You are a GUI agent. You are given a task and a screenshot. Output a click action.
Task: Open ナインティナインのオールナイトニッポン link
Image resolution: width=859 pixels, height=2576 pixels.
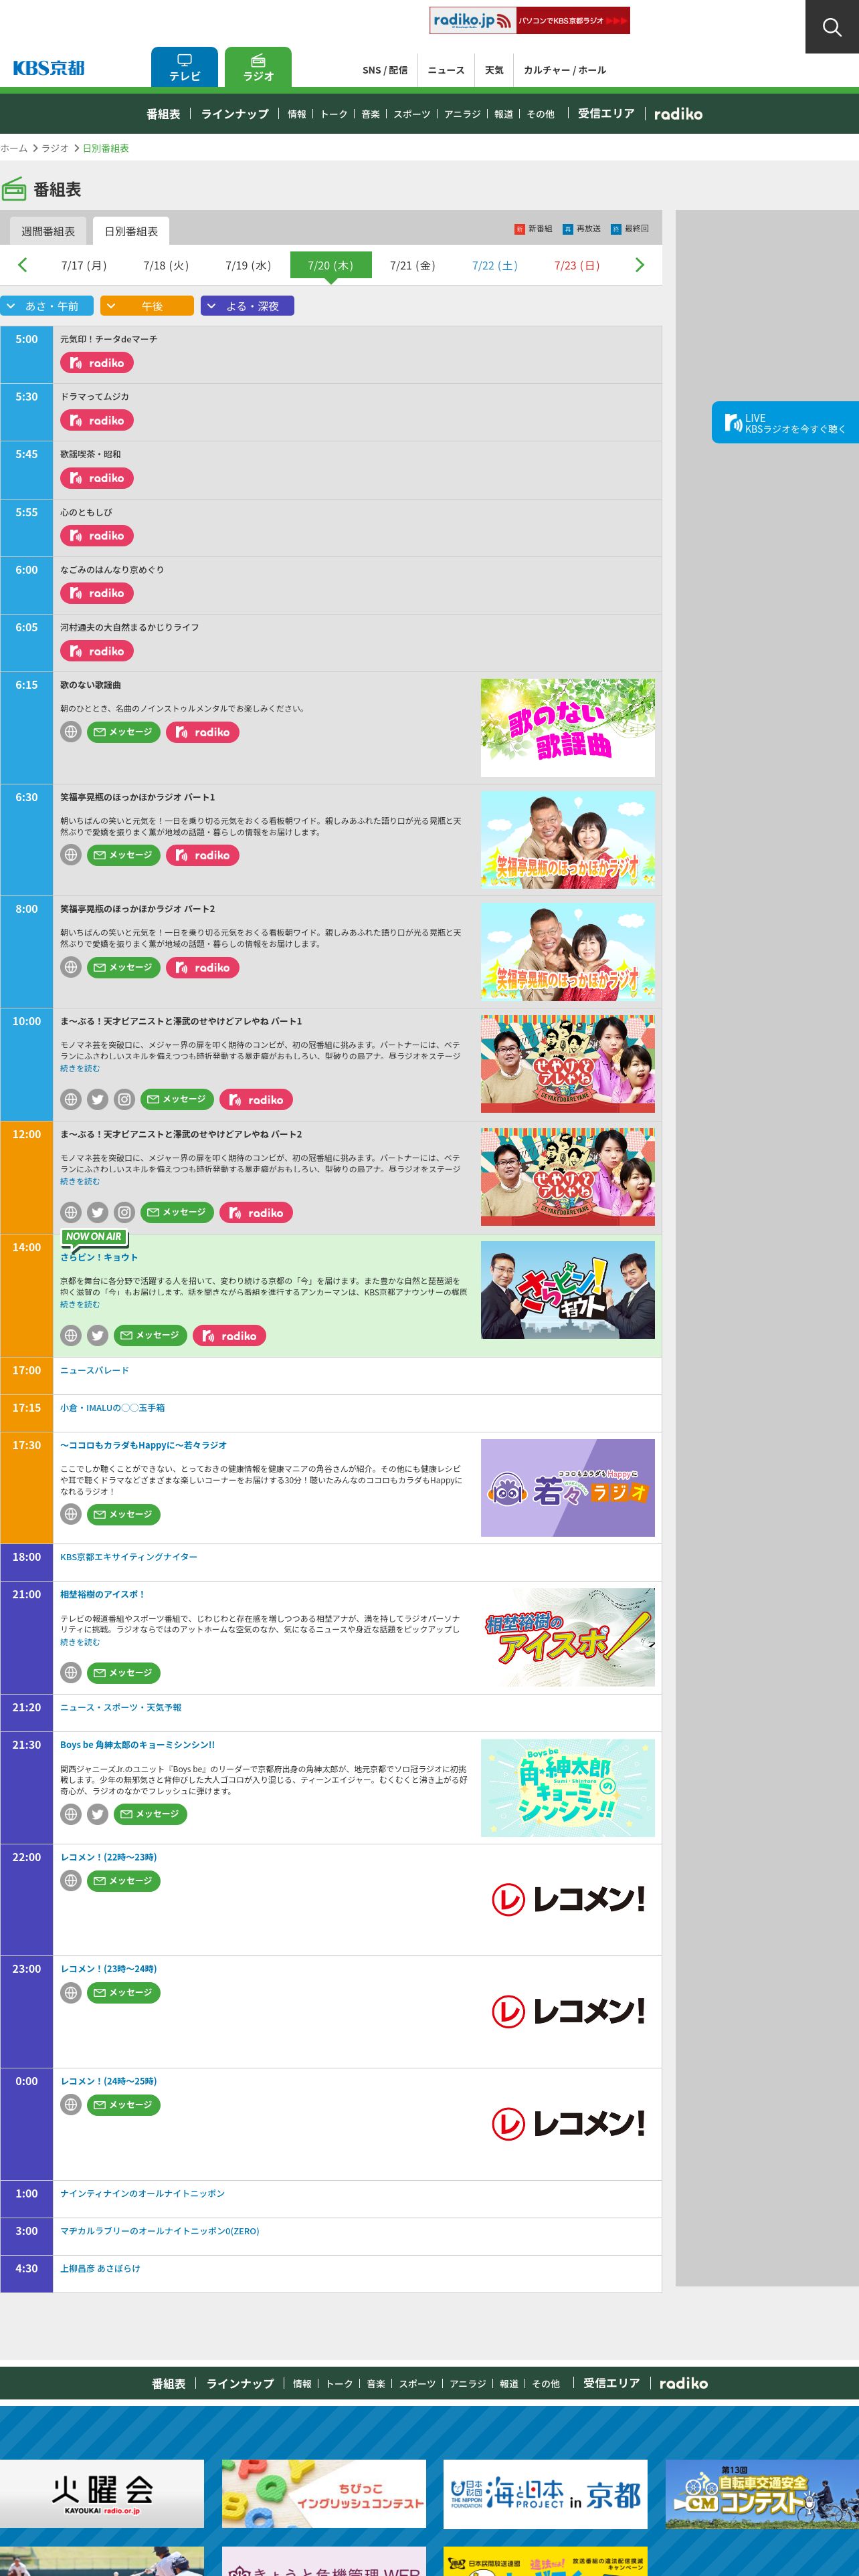coord(142,2194)
